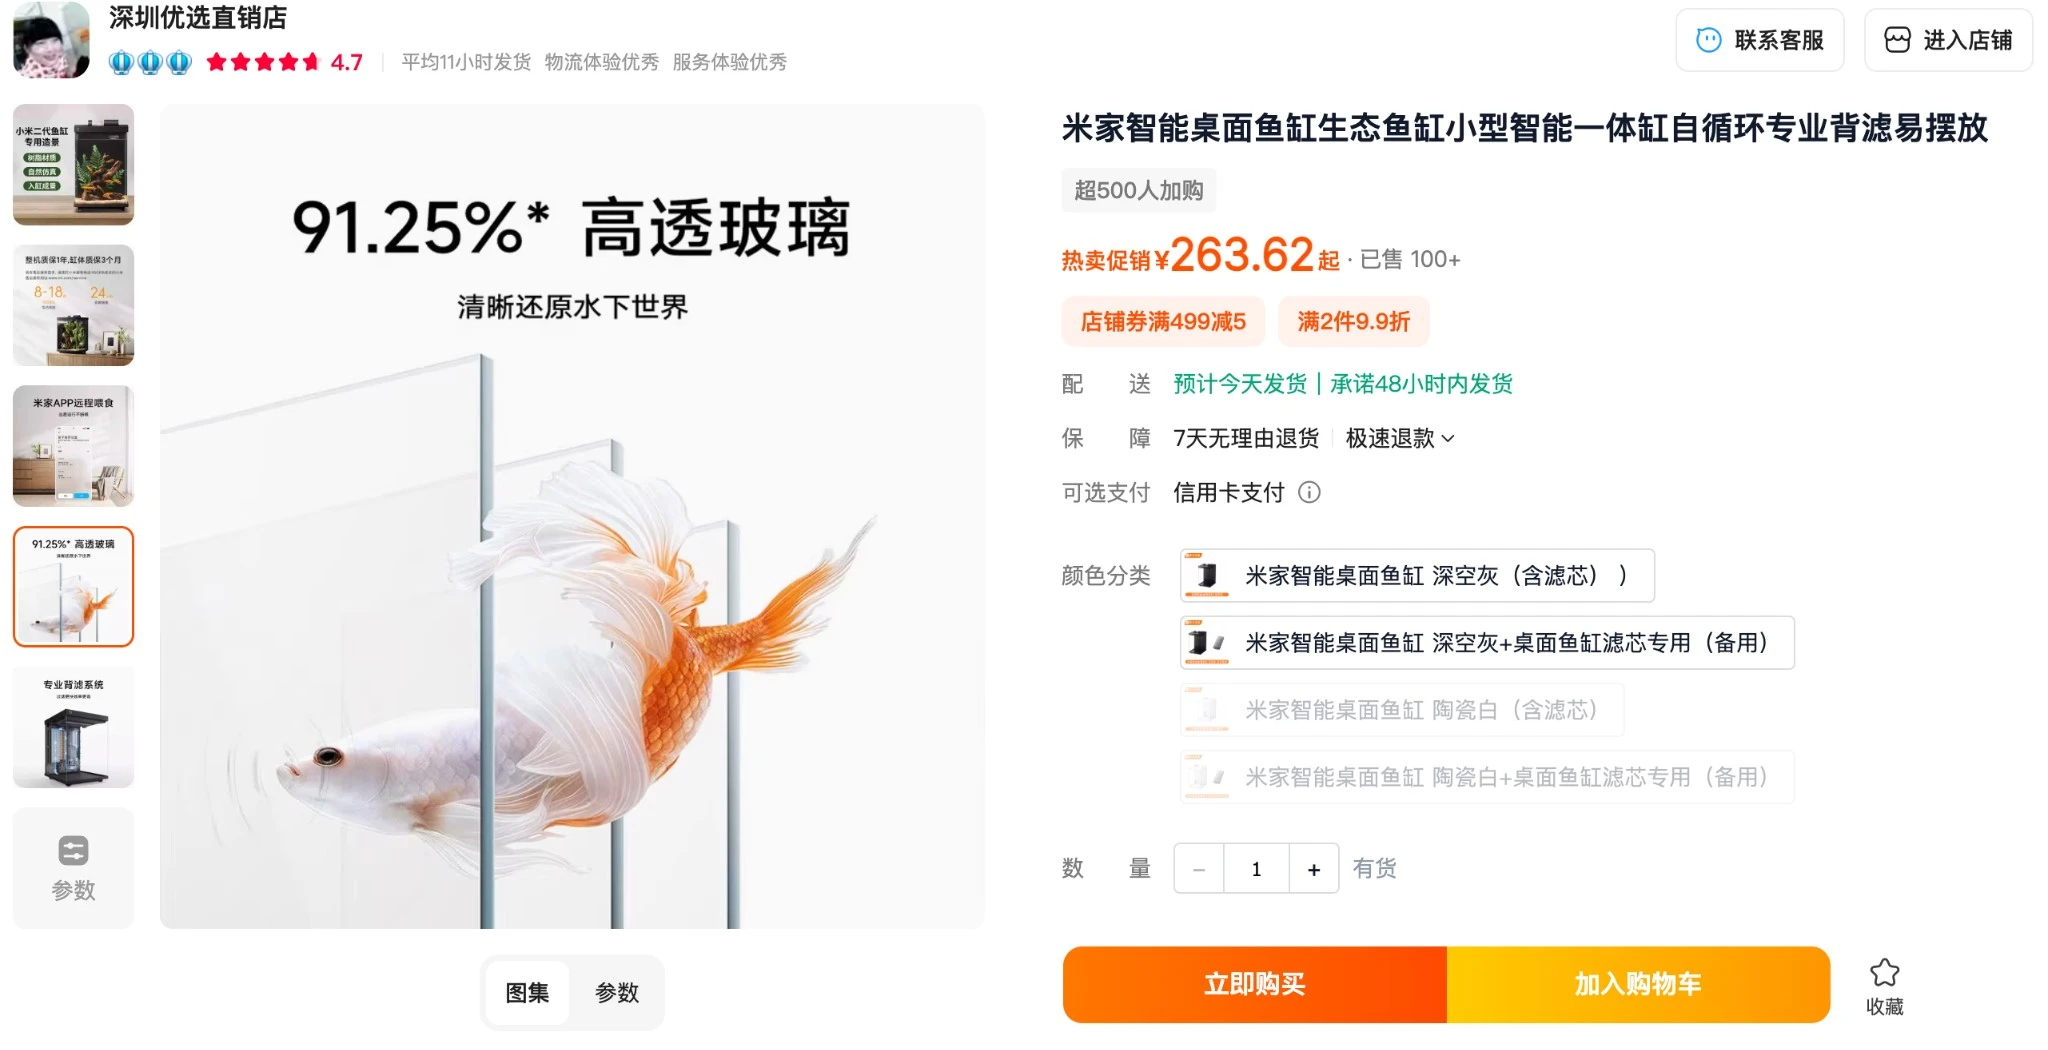
Task: Click the info icon beside 信用卡支付
Action: (1309, 492)
